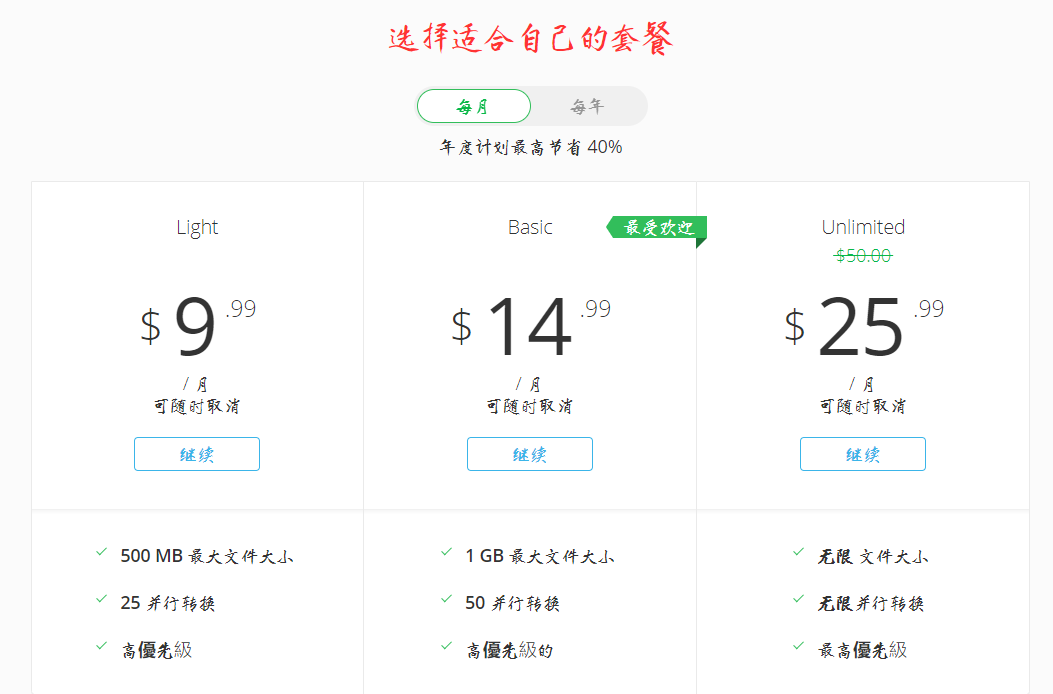Click the strikethrough $50.00 original price
Image resolution: width=1053 pixels, height=694 pixels.
click(863, 256)
